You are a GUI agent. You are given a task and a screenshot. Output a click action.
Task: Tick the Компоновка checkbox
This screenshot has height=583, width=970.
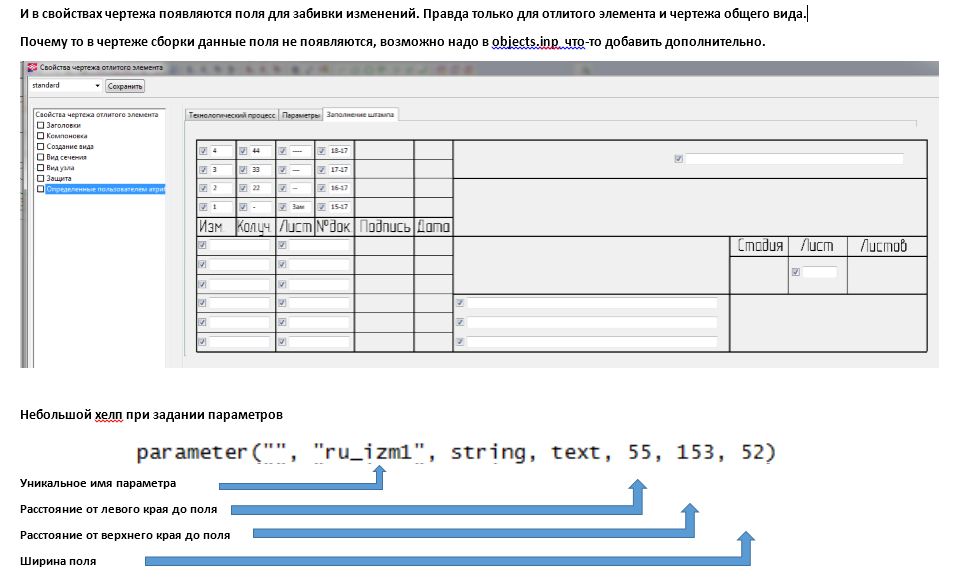click(x=41, y=136)
